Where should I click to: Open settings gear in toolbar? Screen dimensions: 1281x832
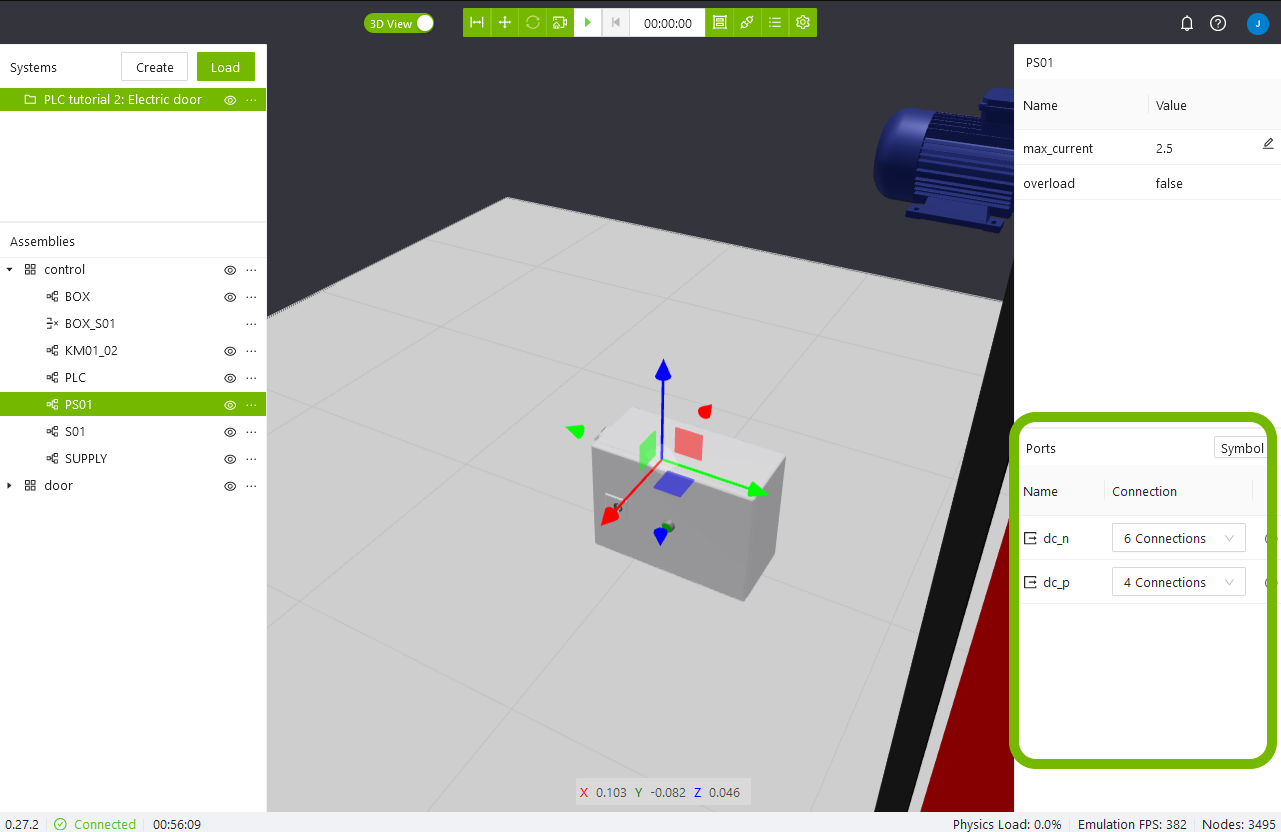coord(803,23)
